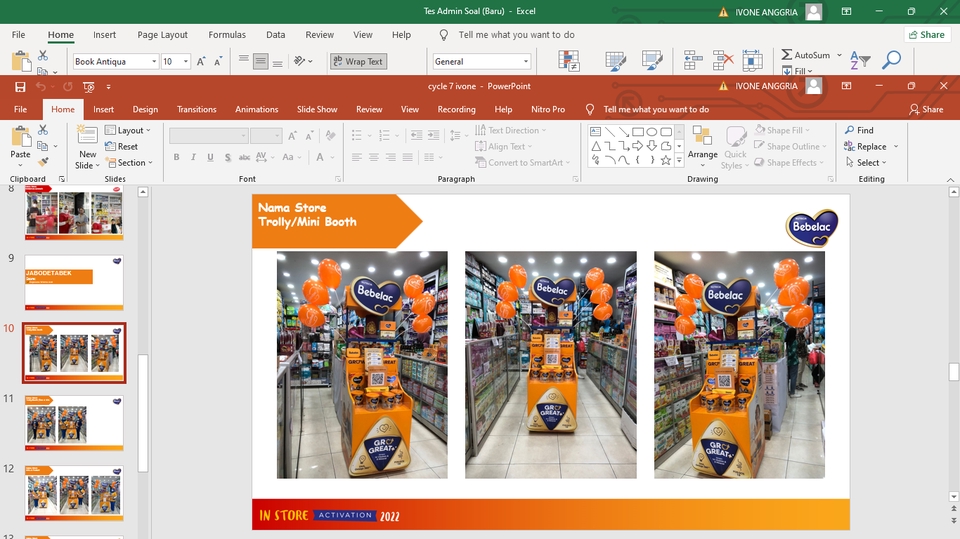Toggle Underline formatting in PowerPoint
The image size is (960, 539).
pyautogui.click(x=211, y=157)
